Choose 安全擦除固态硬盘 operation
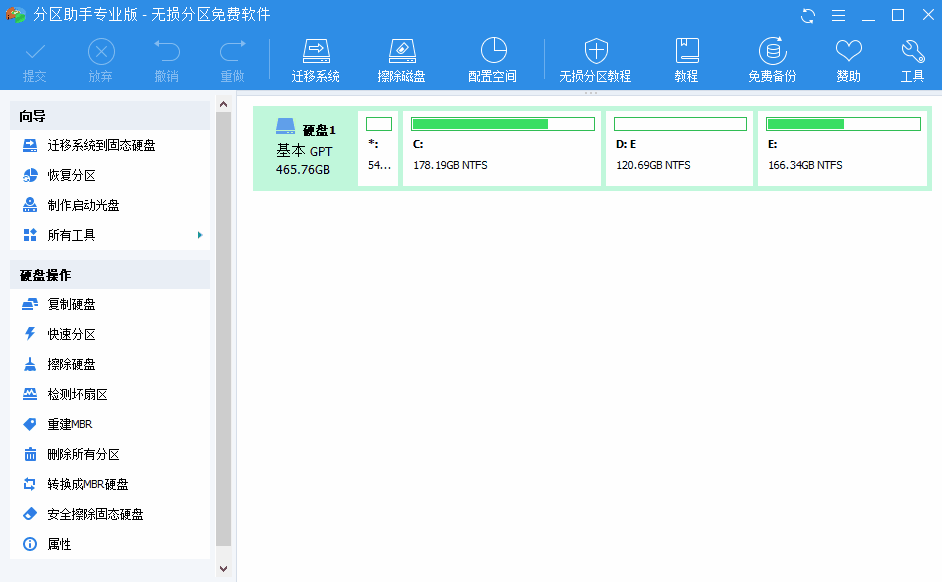Screen dimensions: 942x582 pyautogui.click(x=110, y=514)
